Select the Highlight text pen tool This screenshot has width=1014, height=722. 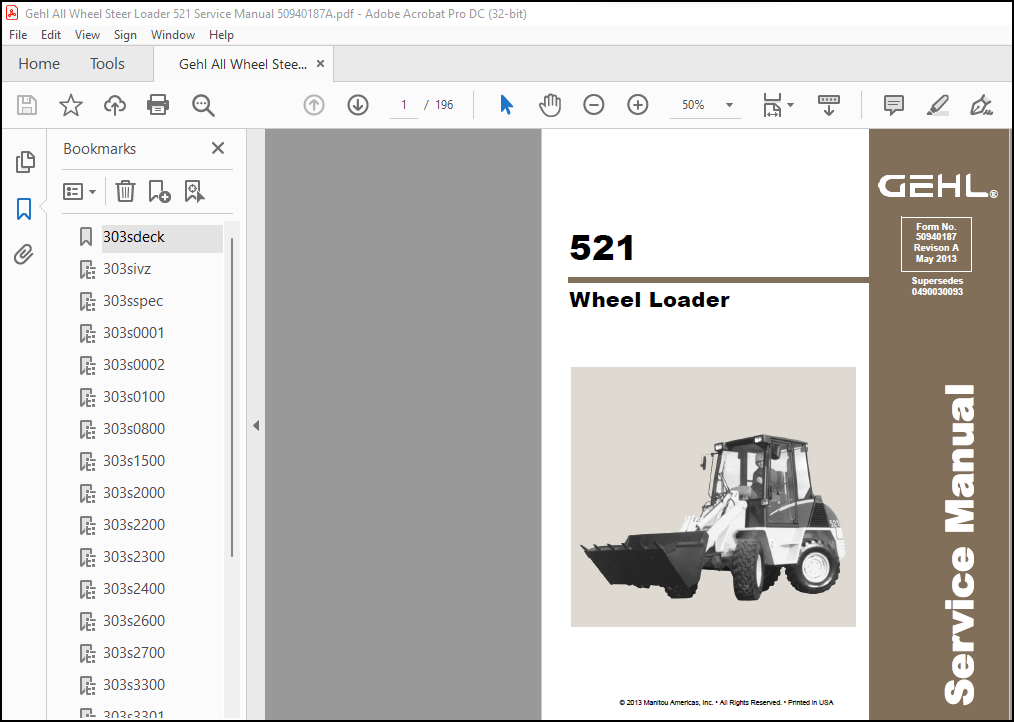pos(937,105)
